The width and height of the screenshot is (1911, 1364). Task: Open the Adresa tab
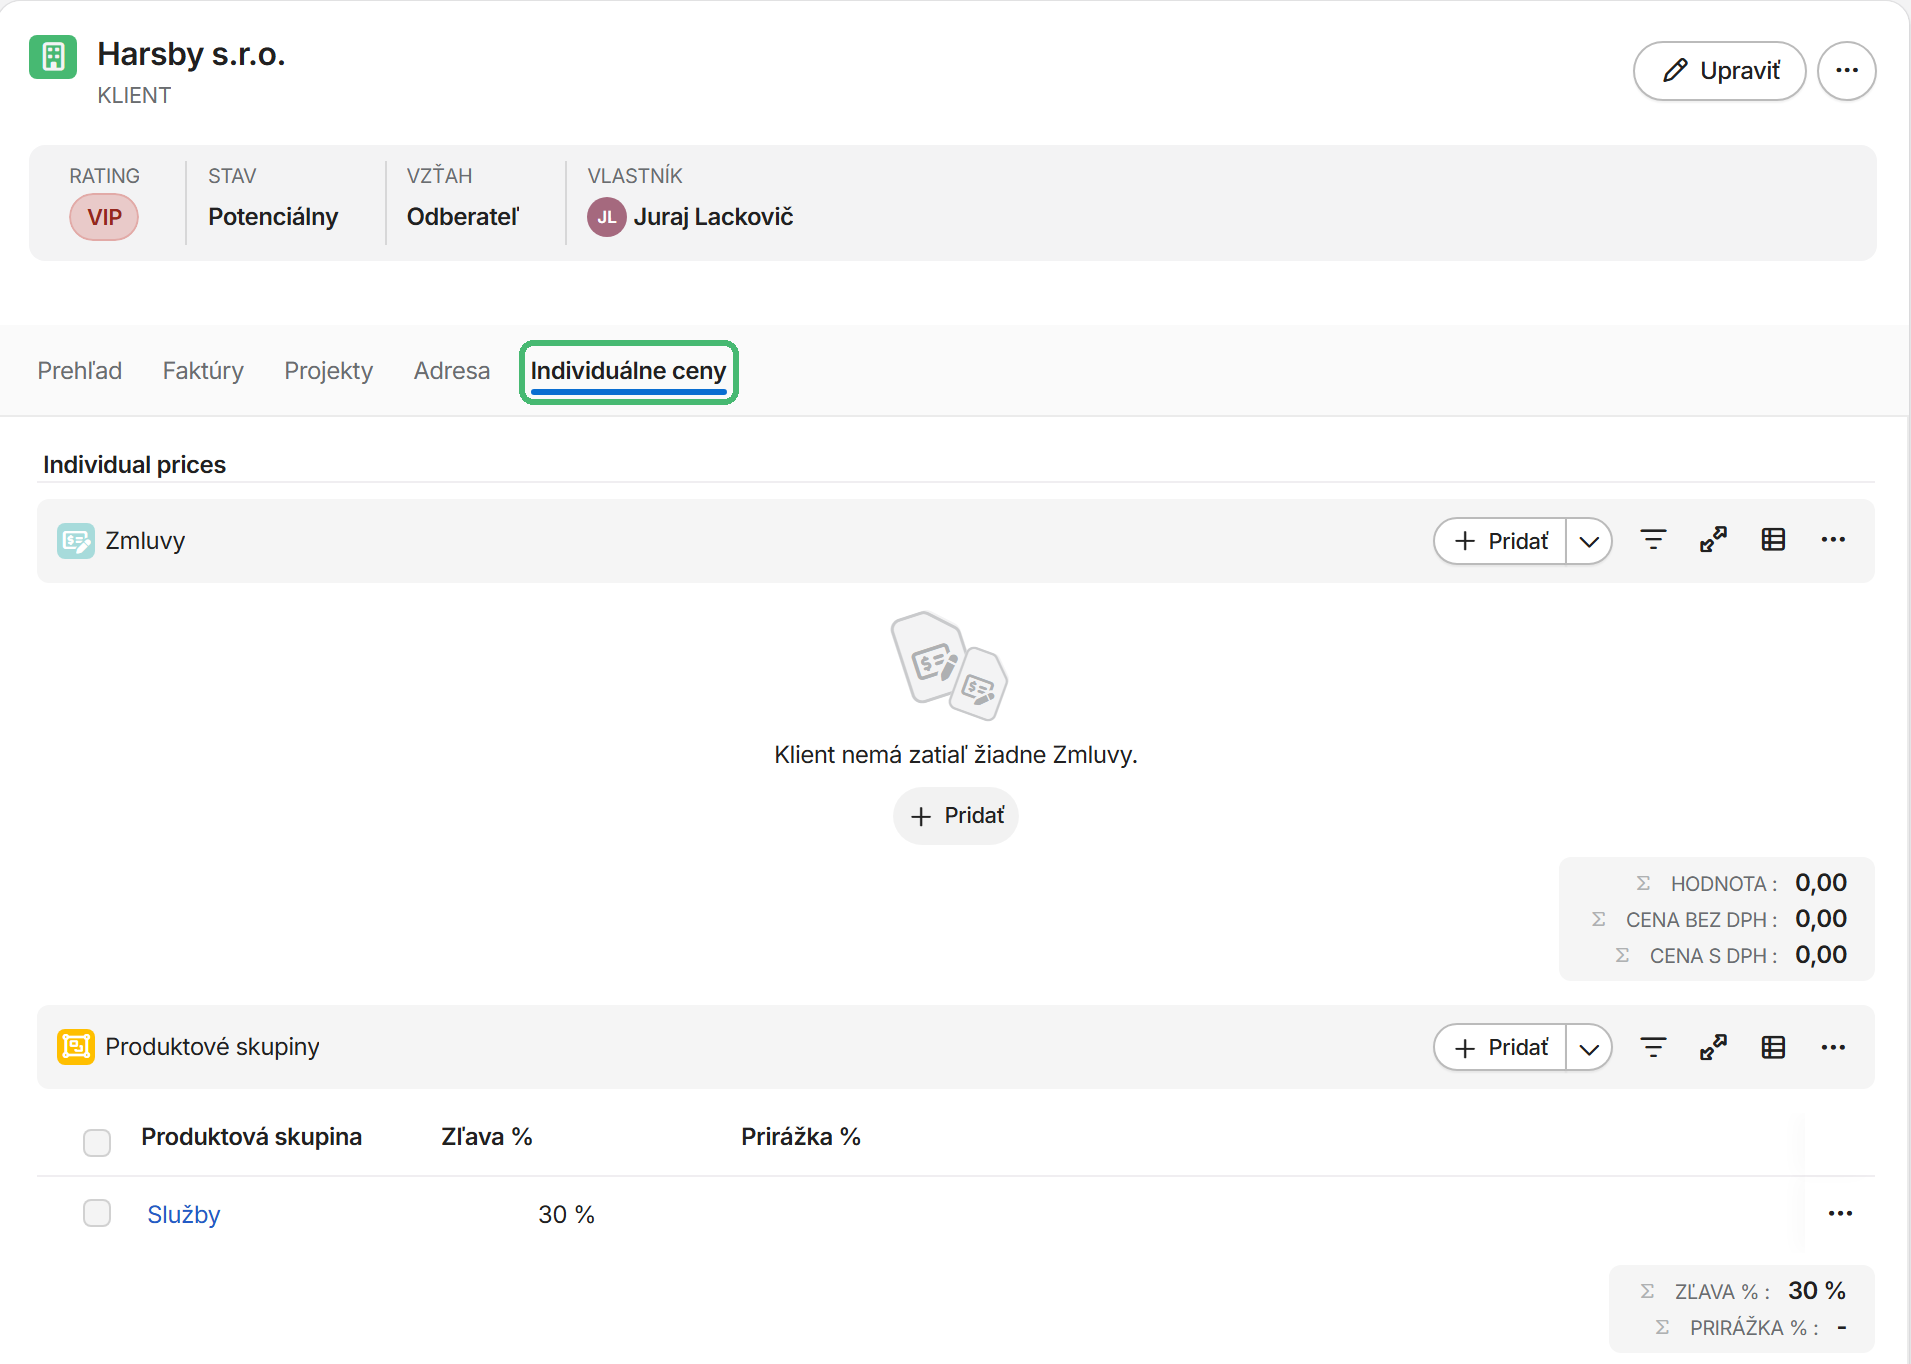[x=452, y=371]
